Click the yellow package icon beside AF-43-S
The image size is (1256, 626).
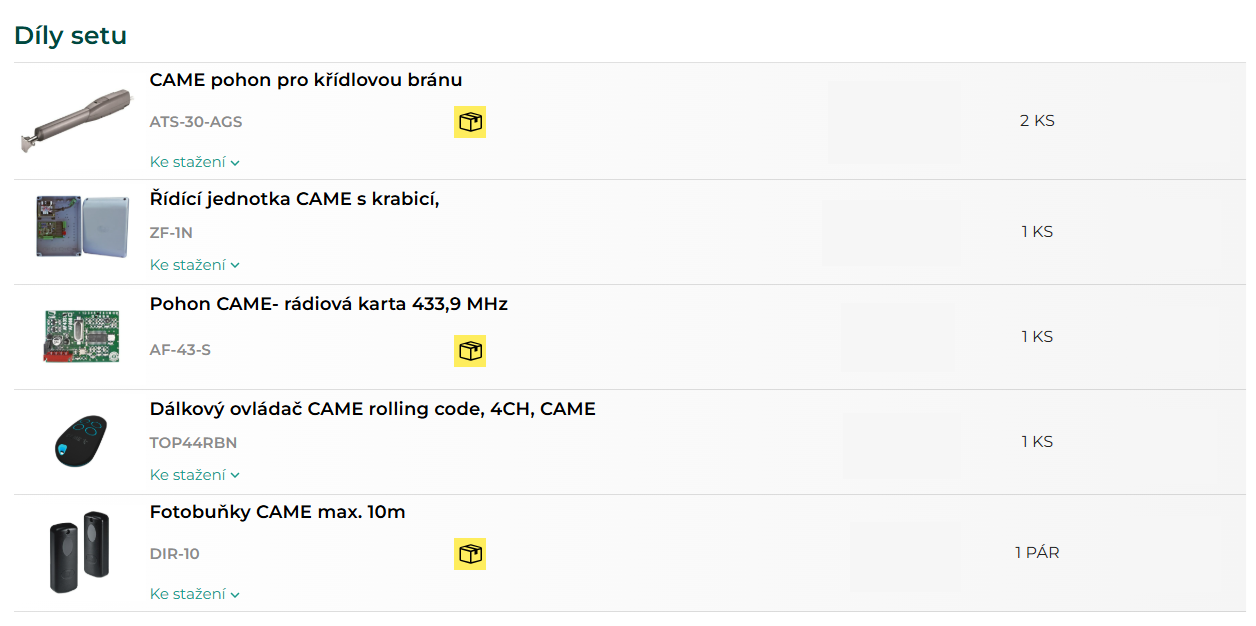470,351
